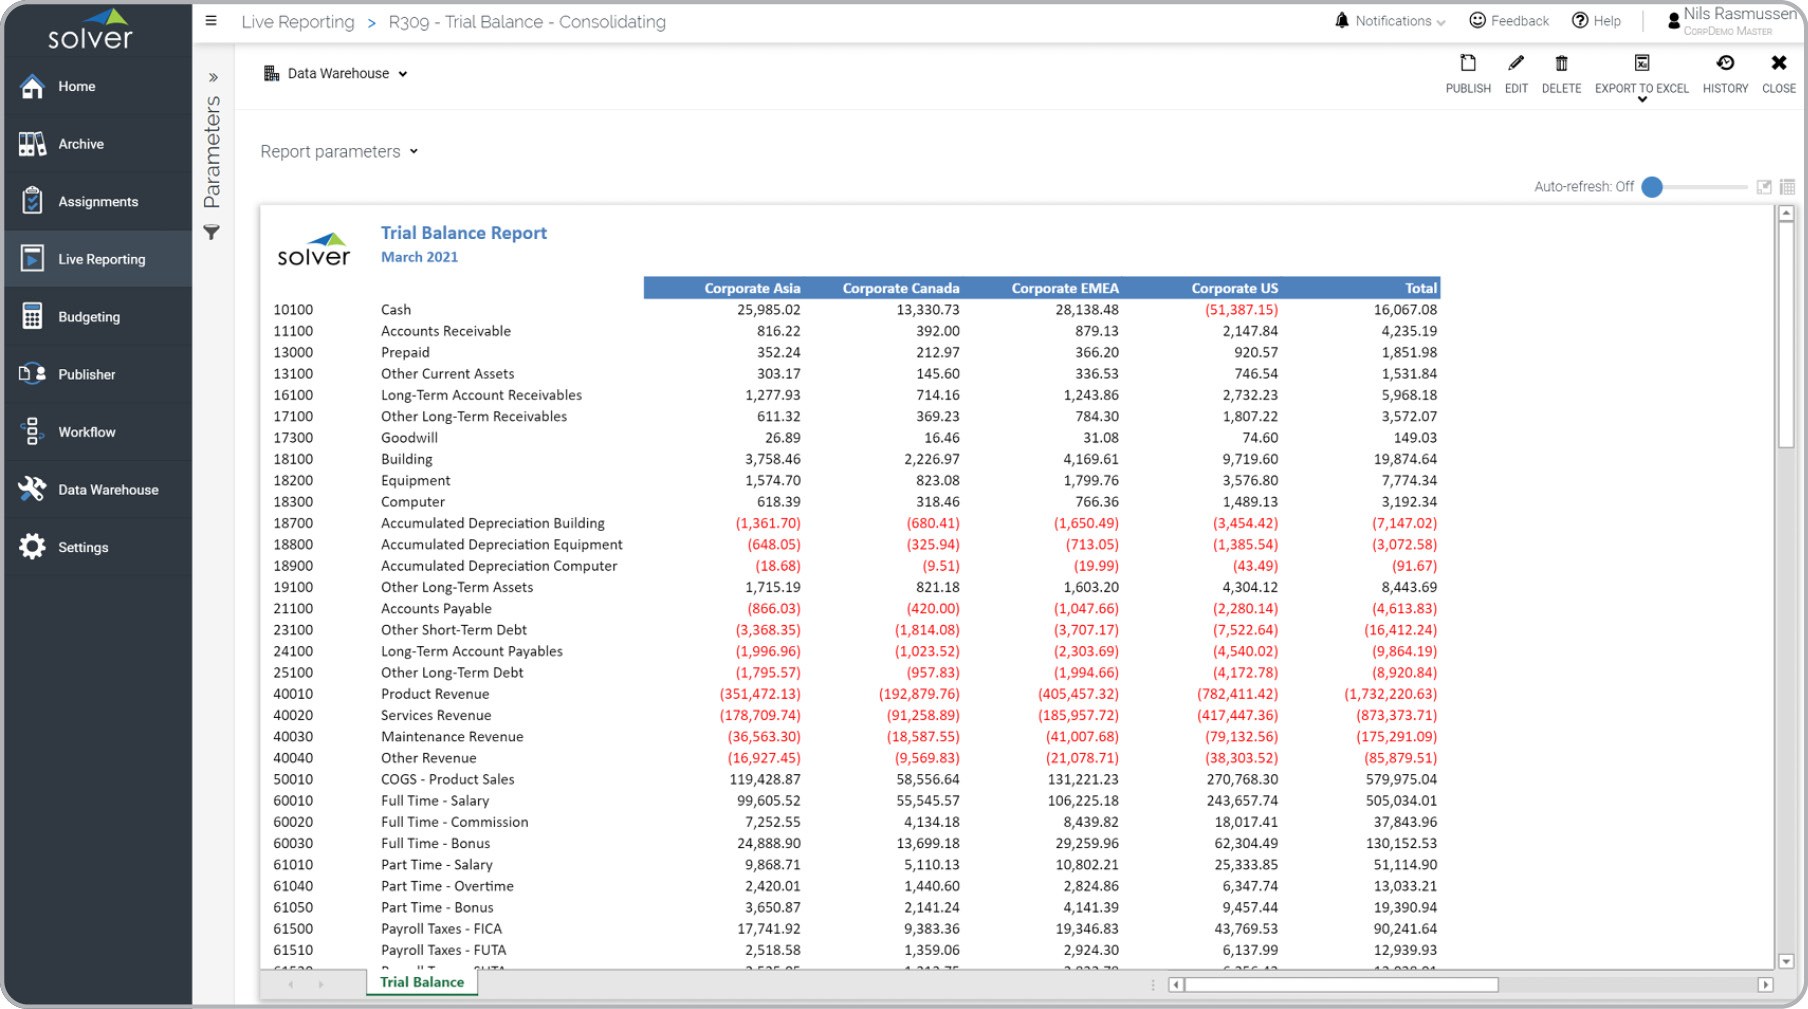1808x1009 pixels.
Task: Expand the Report parameters section
Action: 339,152
